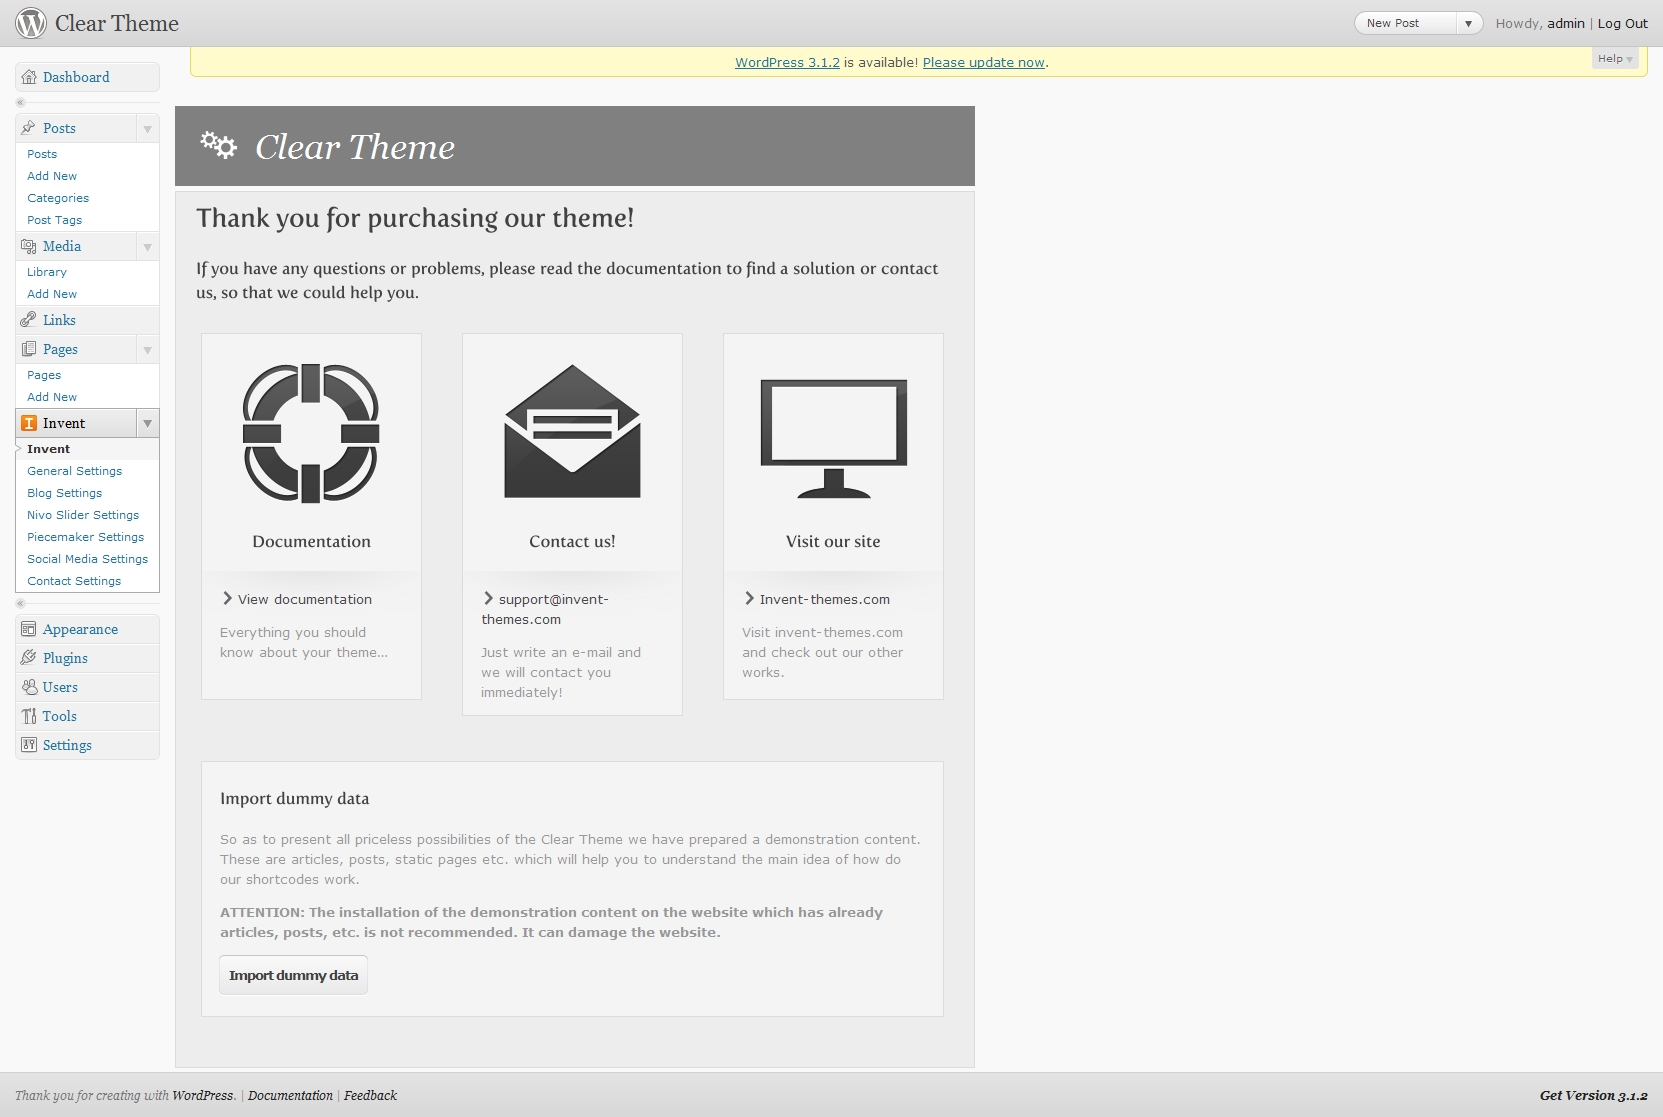
Task: Click the Tools icon in sidebar
Action: (29, 716)
